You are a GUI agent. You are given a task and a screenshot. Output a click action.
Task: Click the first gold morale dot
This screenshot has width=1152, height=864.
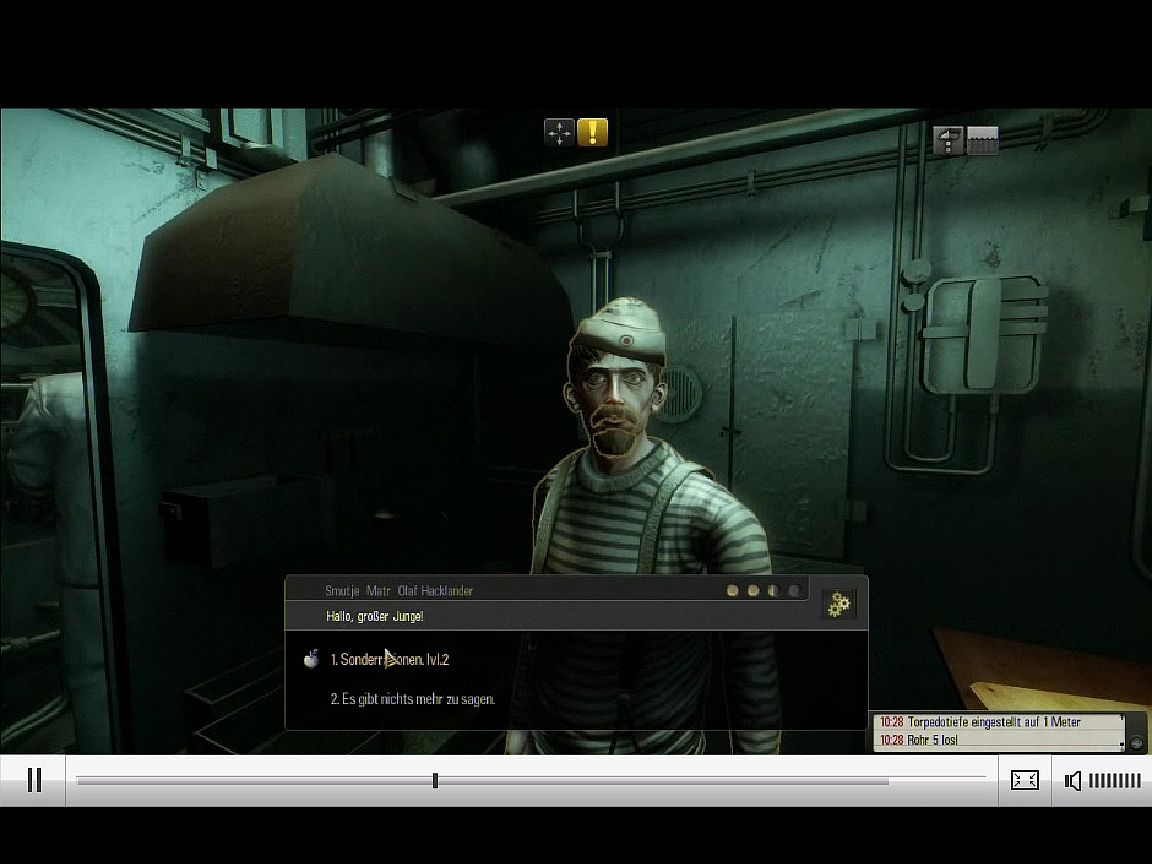(x=732, y=591)
